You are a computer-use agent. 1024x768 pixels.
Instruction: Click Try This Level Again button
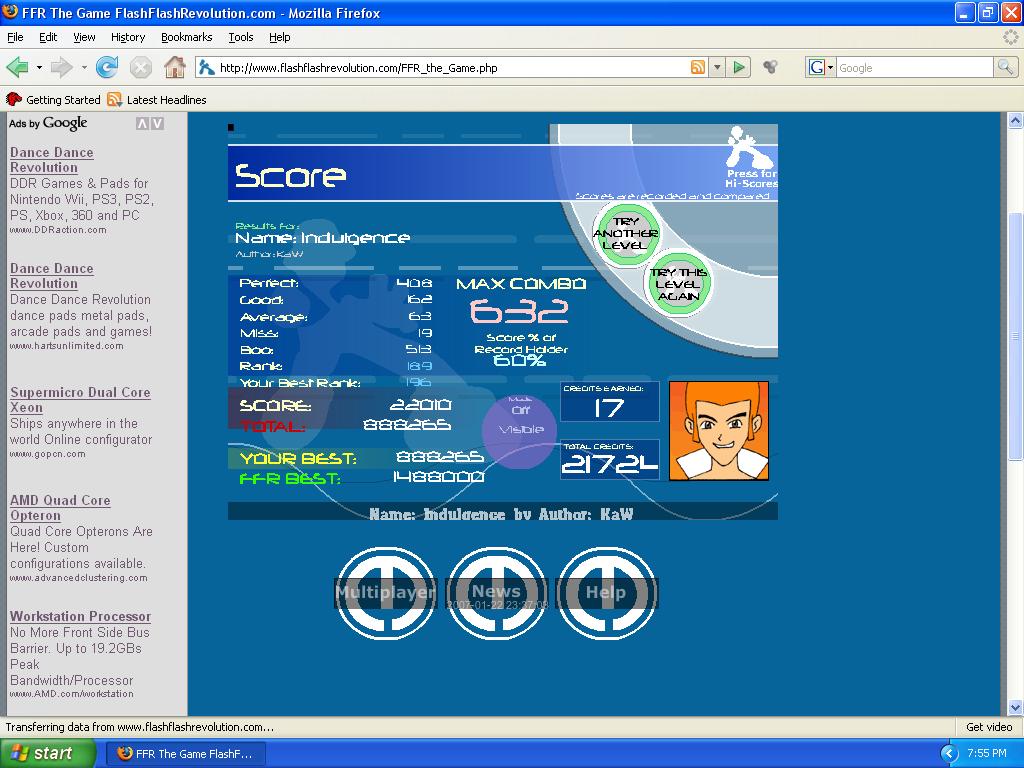(679, 284)
